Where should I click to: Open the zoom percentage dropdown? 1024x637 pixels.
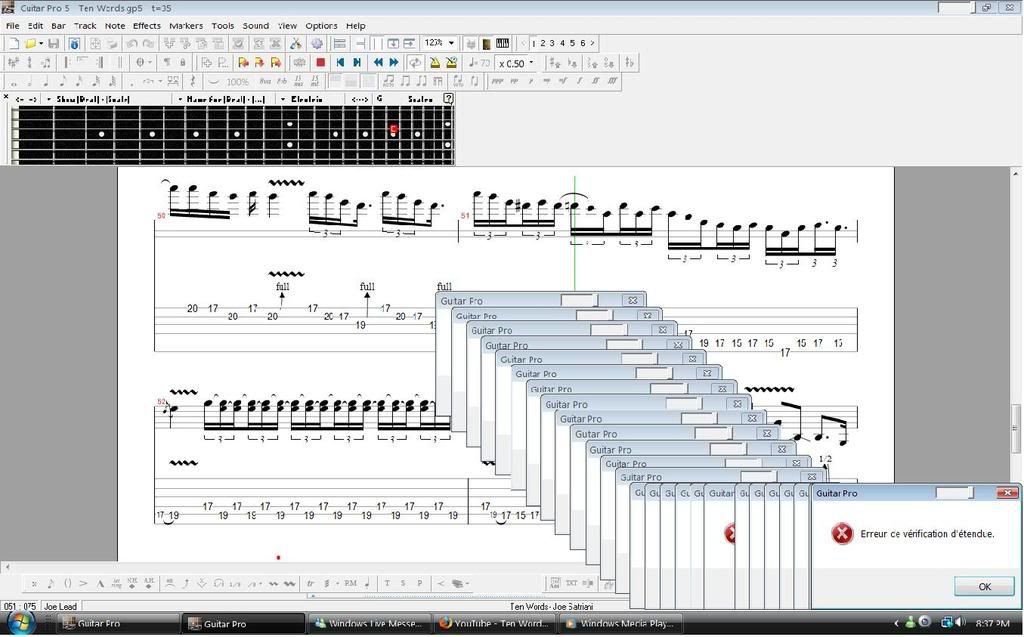[451, 43]
